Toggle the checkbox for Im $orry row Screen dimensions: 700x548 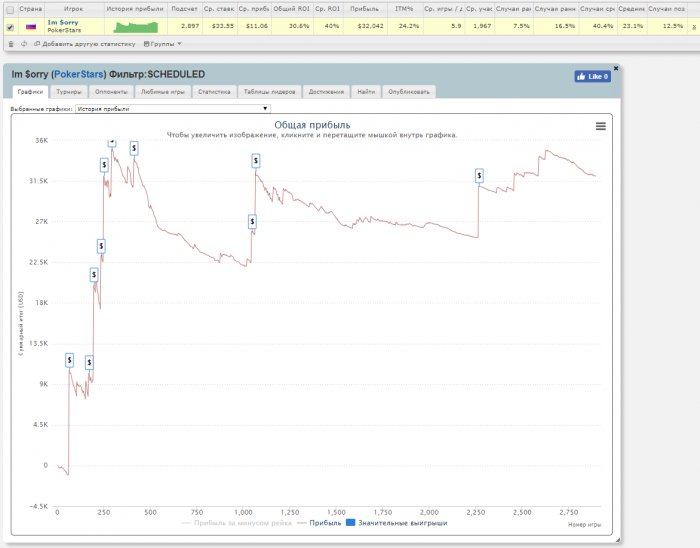[x=10, y=27]
